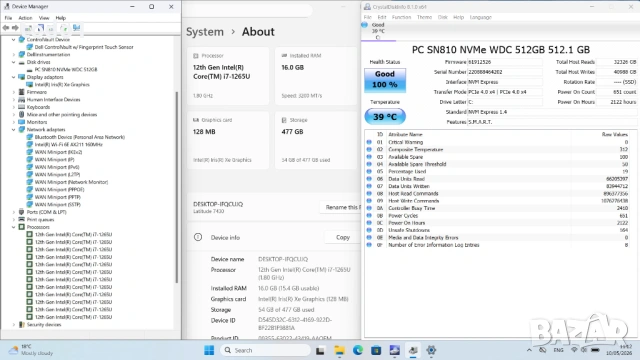This screenshot has width=640, height=360.
Task: Expand the Ports (COM & LPT) node
Action: coord(13,212)
